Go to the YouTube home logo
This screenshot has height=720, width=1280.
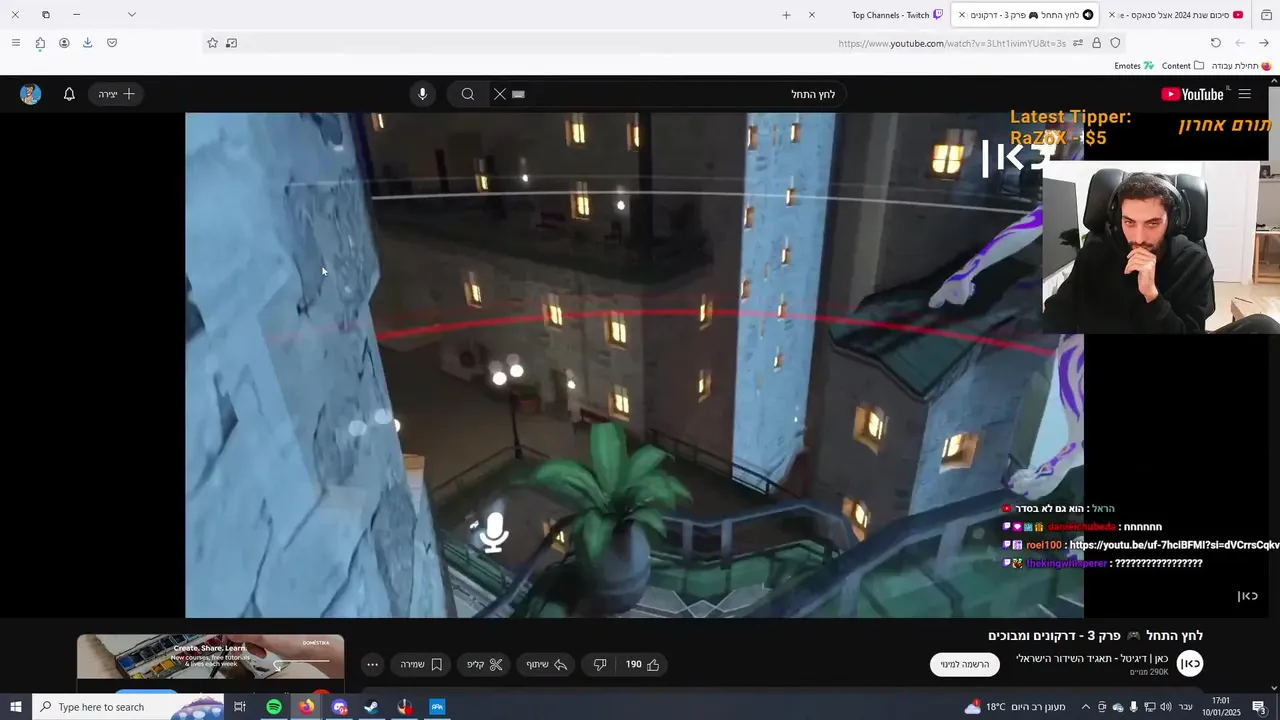(x=1192, y=94)
